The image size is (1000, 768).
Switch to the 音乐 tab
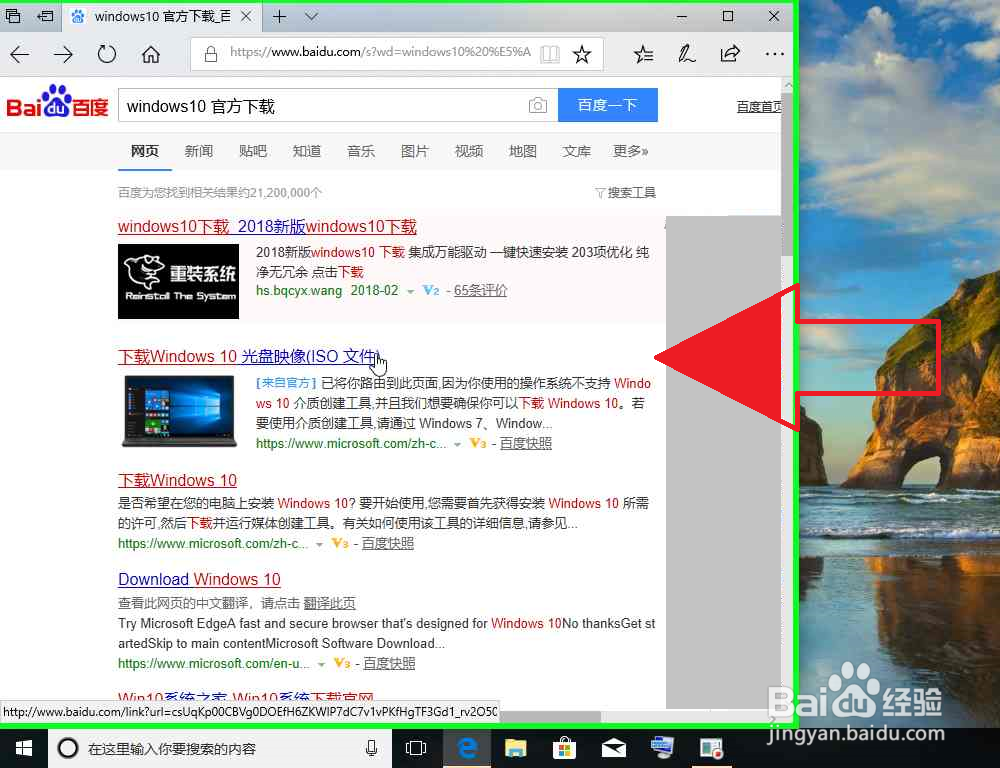point(361,151)
